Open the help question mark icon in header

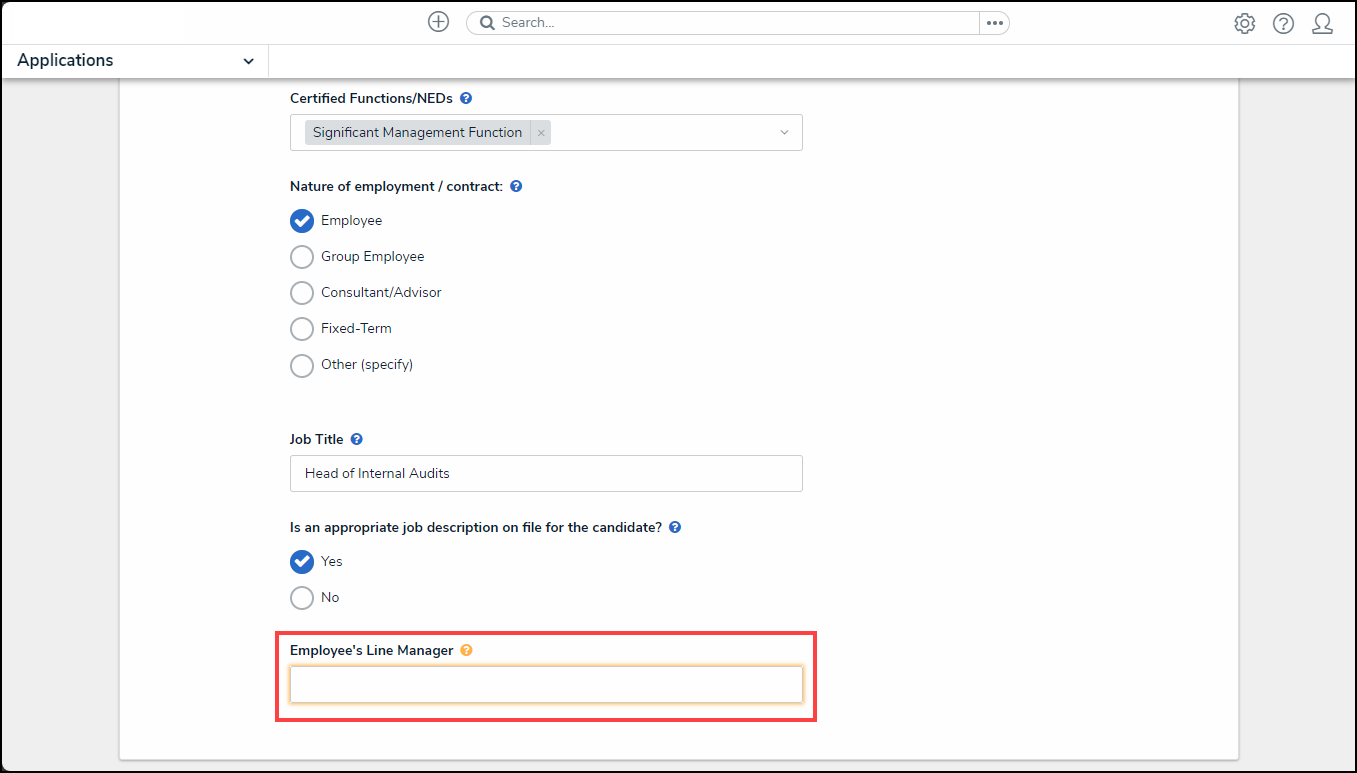[1283, 24]
